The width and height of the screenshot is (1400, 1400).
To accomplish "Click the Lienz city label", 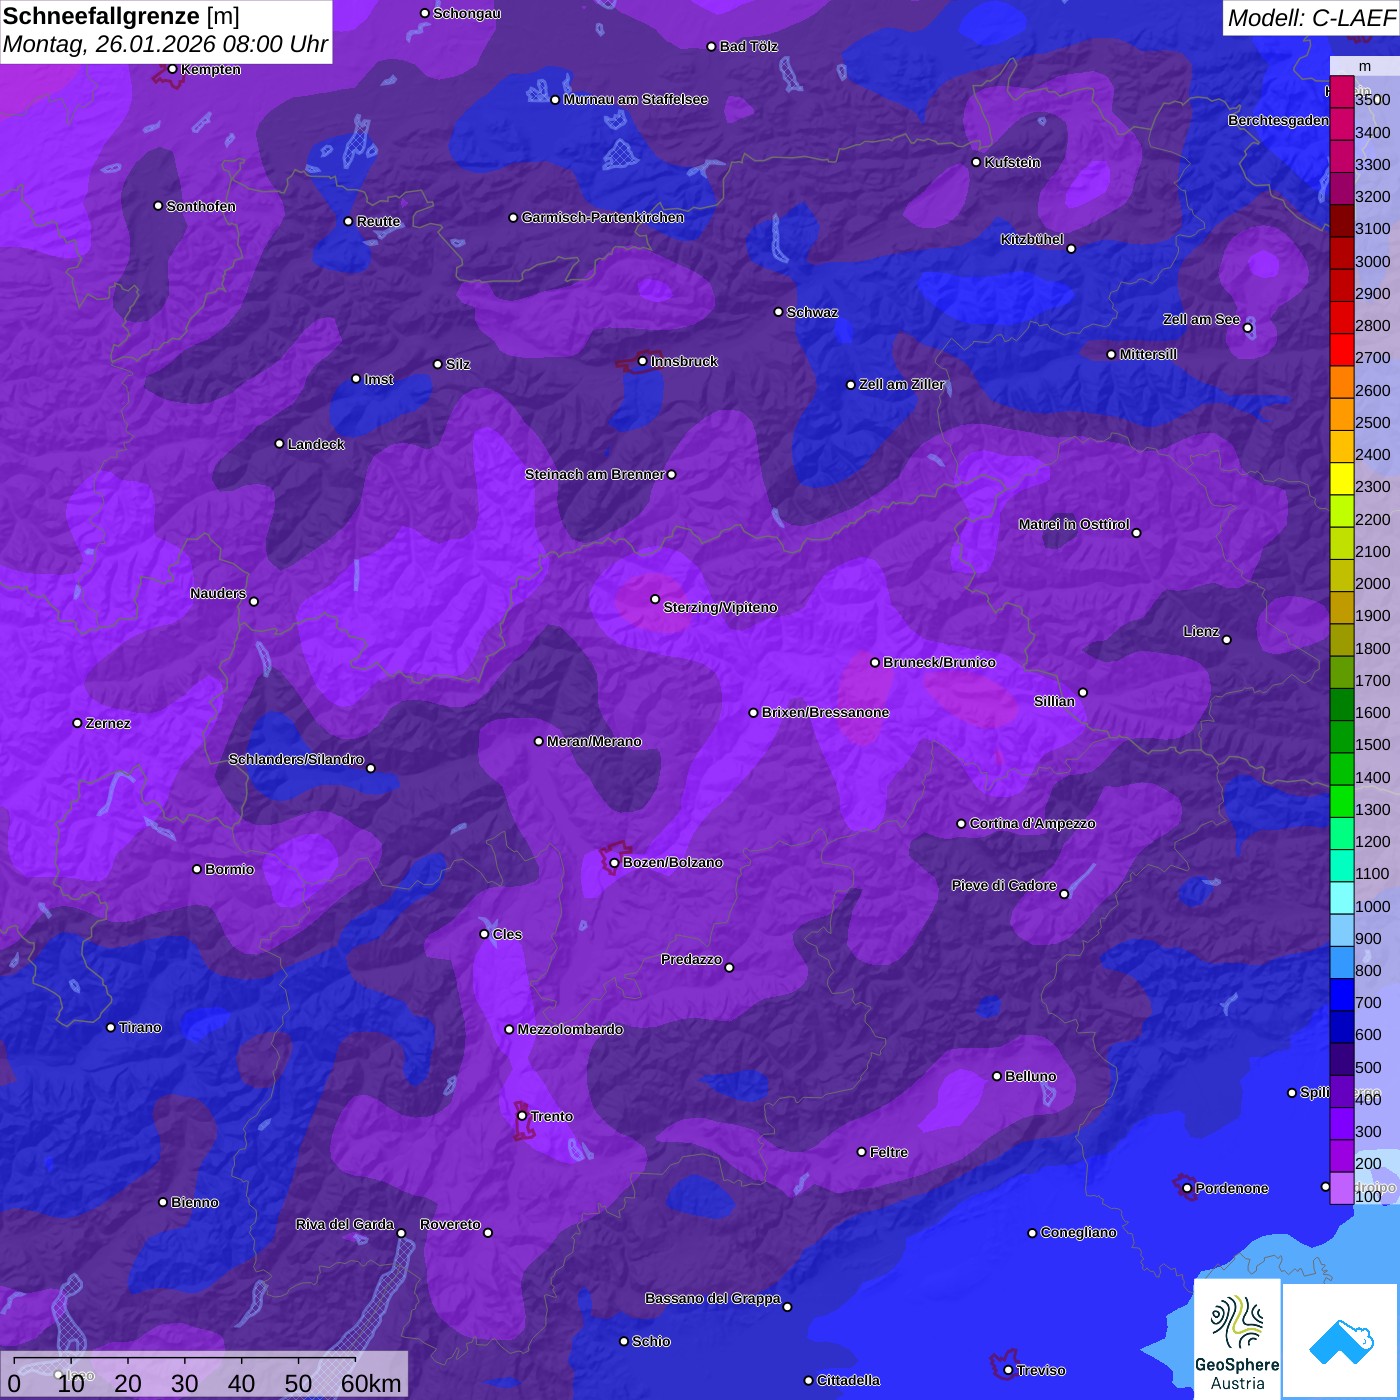I will coord(1201,631).
